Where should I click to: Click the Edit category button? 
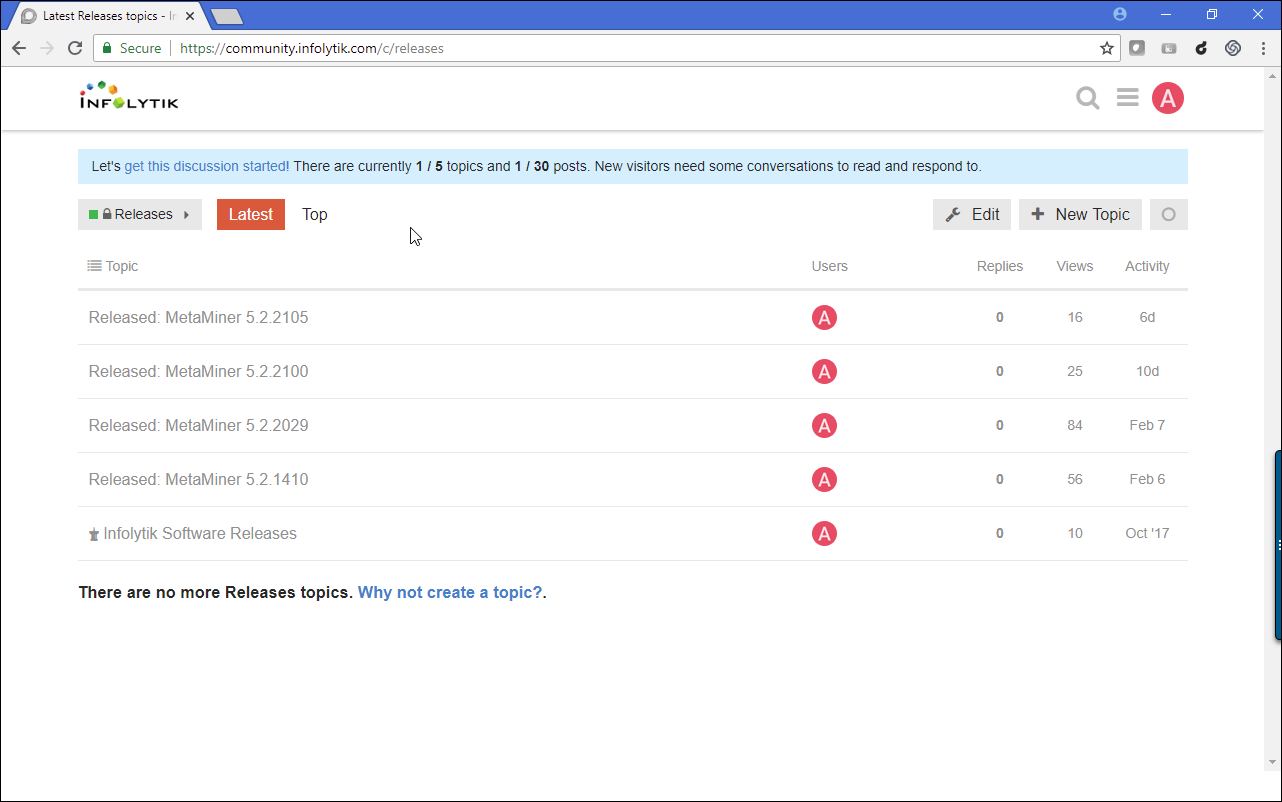click(972, 214)
